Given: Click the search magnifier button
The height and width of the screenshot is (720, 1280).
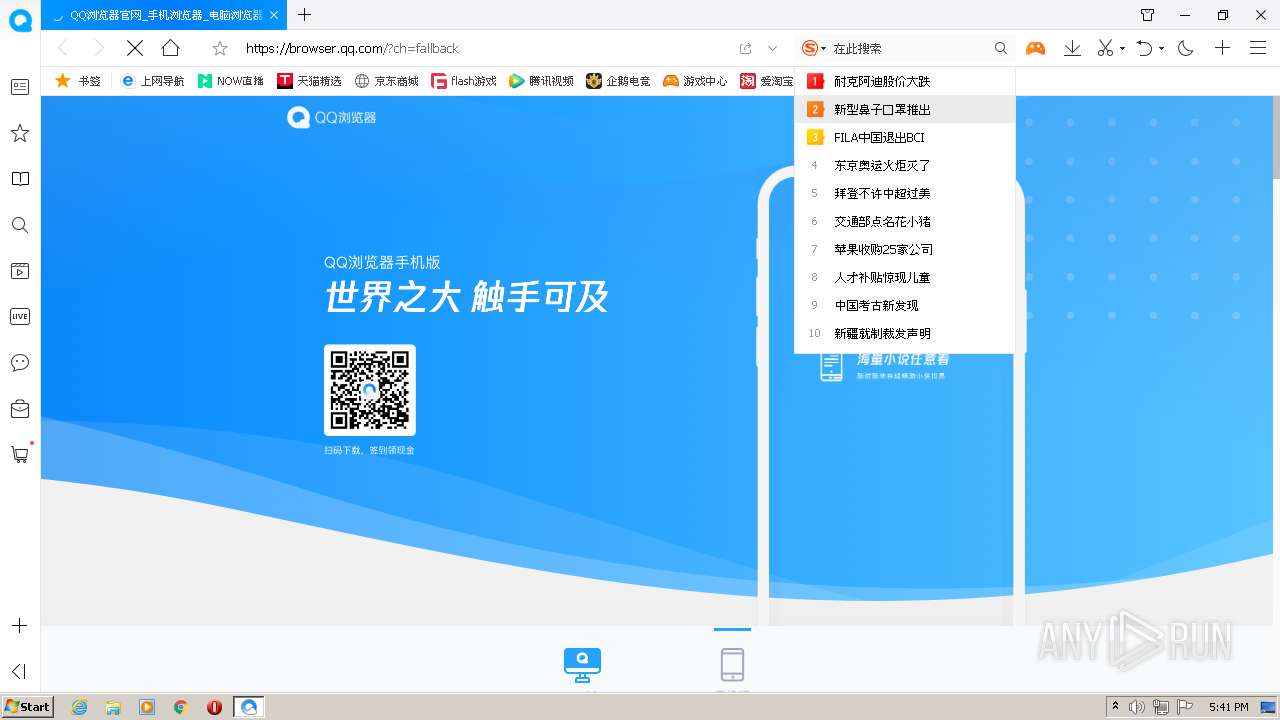Looking at the screenshot, I should pyautogui.click(x=1000, y=48).
